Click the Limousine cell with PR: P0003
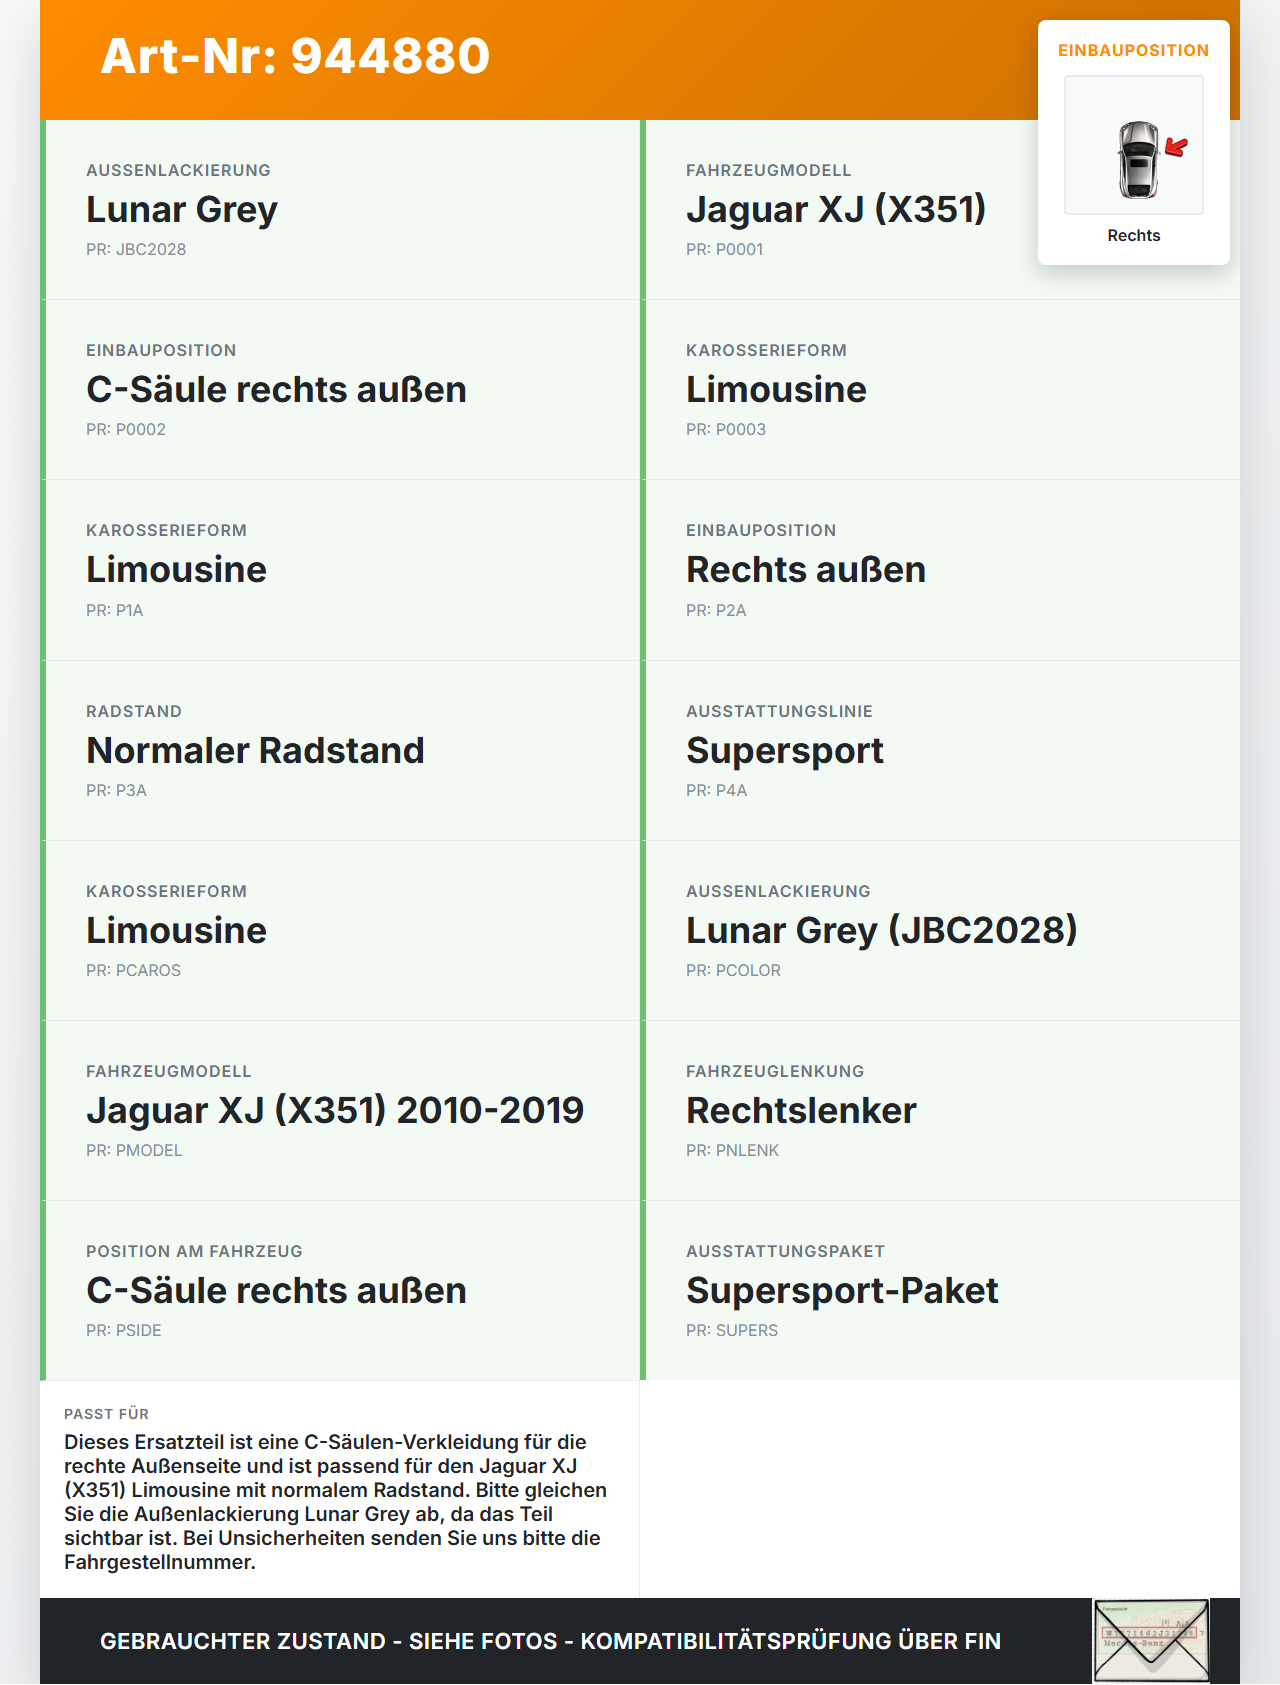The height and width of the screenshot is (1685, 1280). click(940, 390)
